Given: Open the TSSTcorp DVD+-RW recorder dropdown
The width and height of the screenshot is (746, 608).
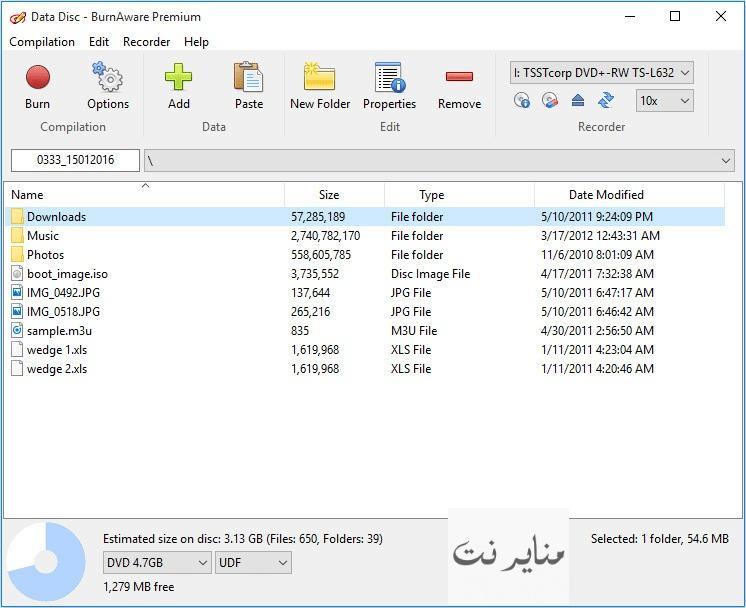Looking at the screenshot, I should coord(601,73).
